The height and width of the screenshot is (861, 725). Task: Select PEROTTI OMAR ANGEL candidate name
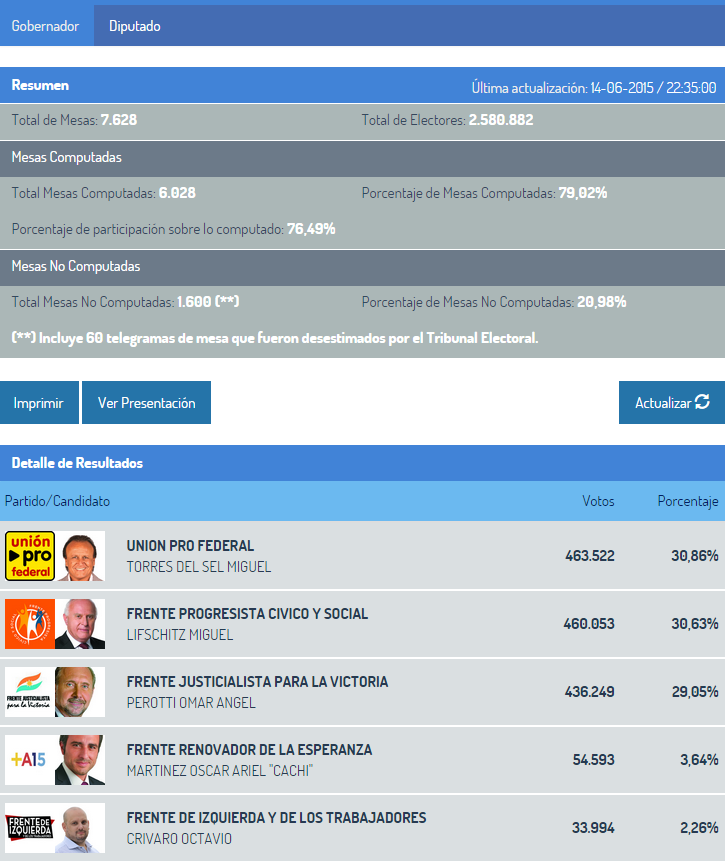coord(191,703)
